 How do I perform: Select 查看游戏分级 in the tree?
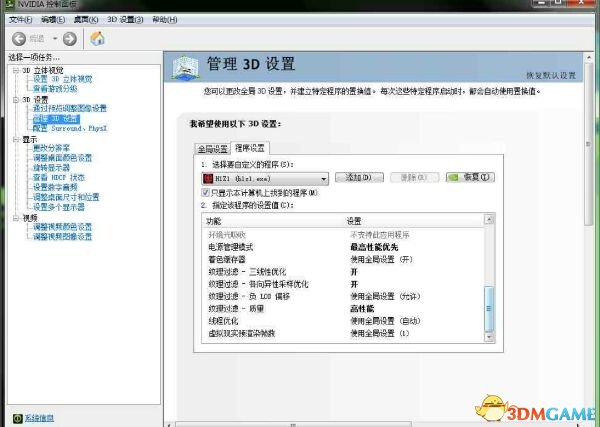click(55, 89)
